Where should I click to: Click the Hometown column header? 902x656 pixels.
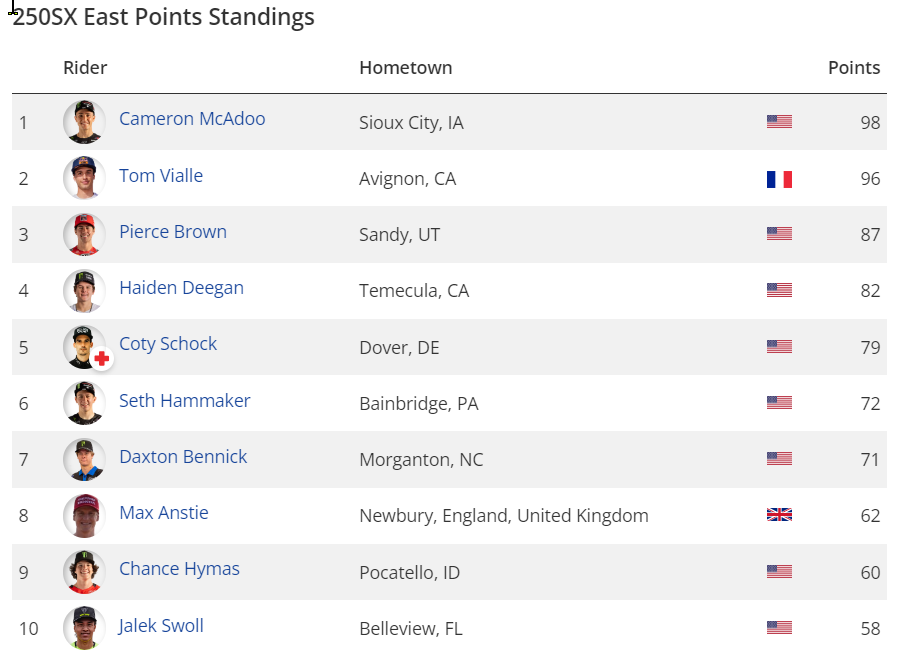tap(405, 68)
